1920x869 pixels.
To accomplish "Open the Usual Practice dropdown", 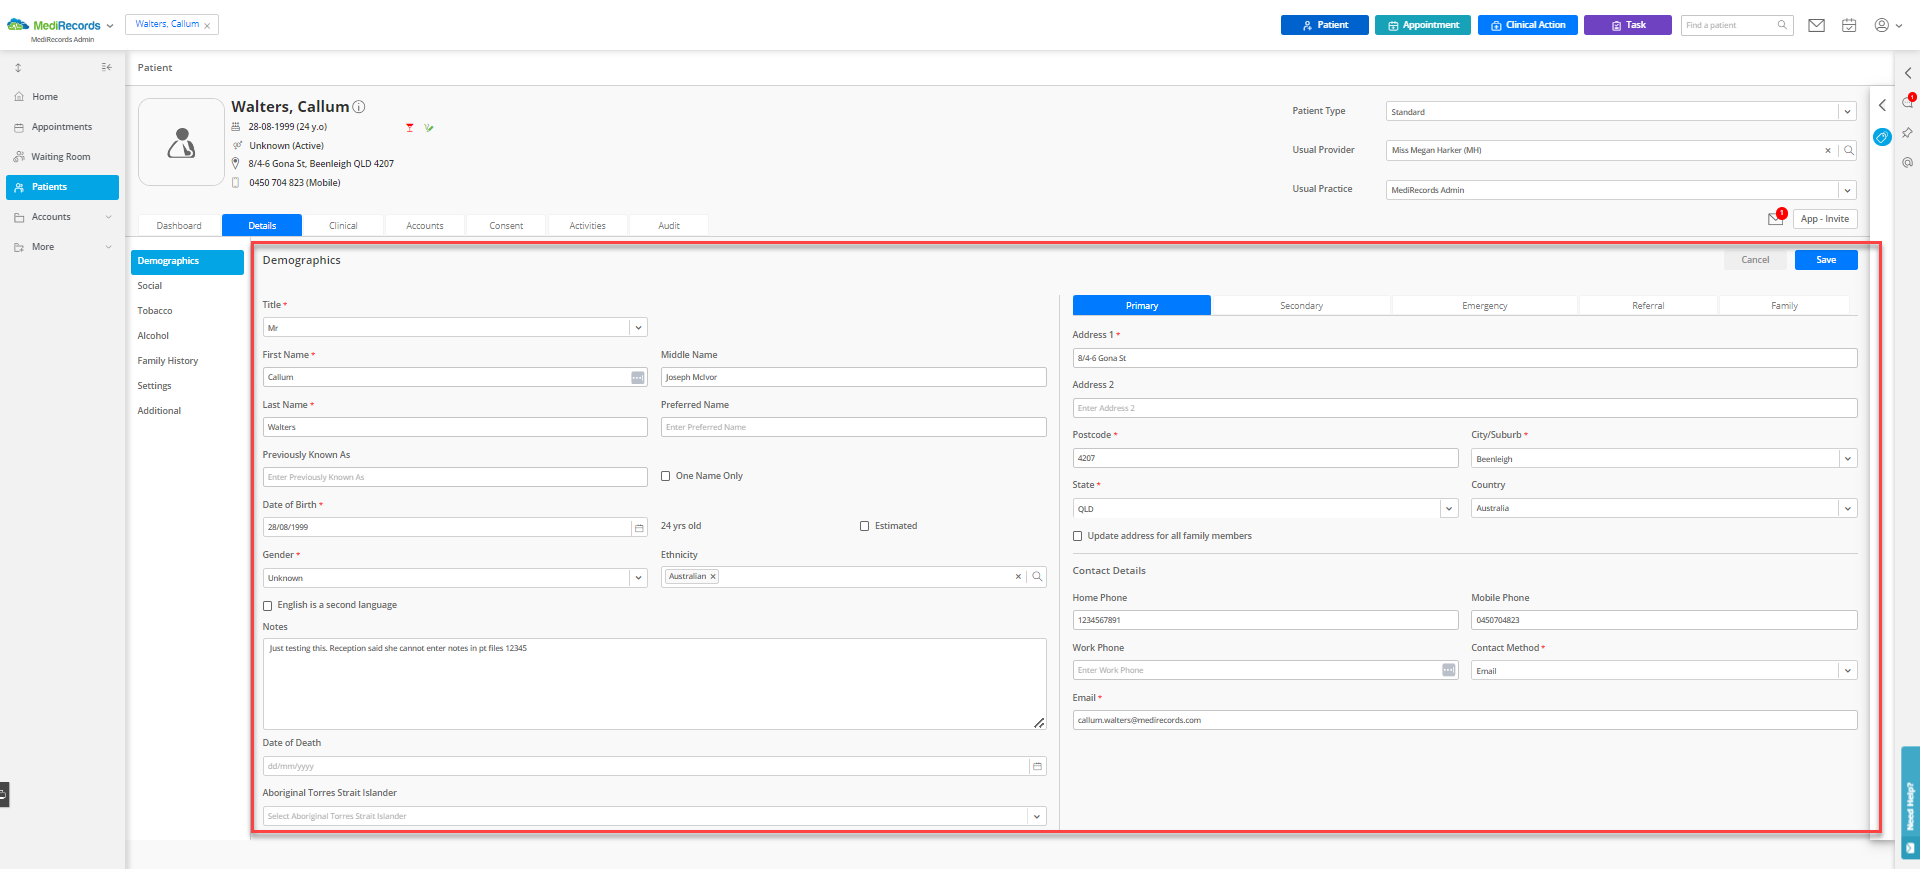I will (1847, 190).
